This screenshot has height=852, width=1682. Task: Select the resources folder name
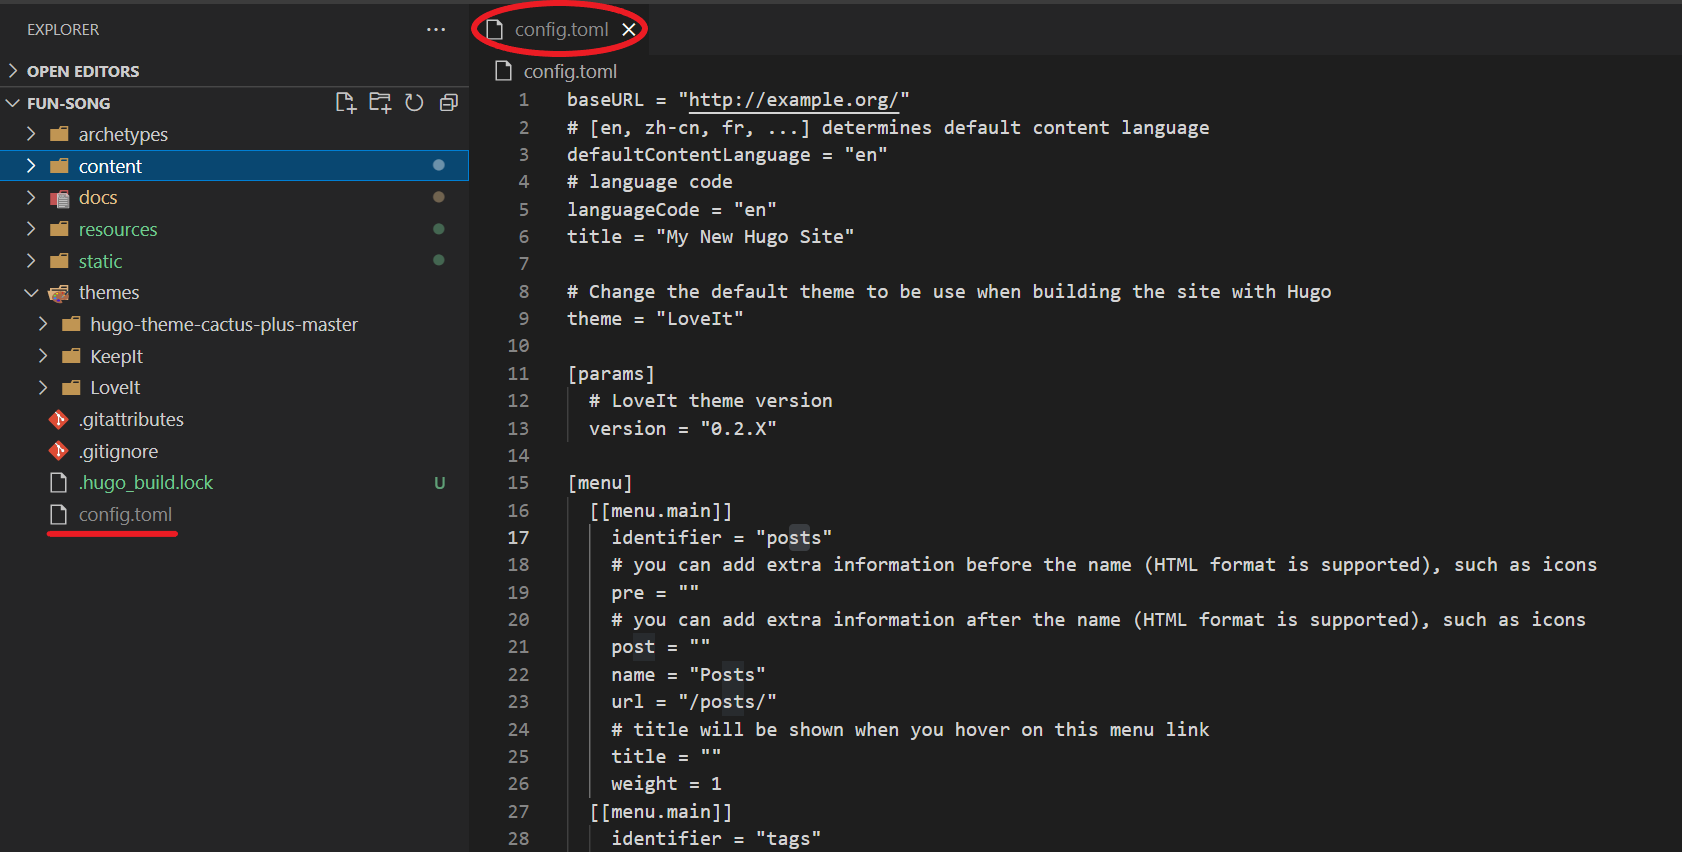[118, 230]
